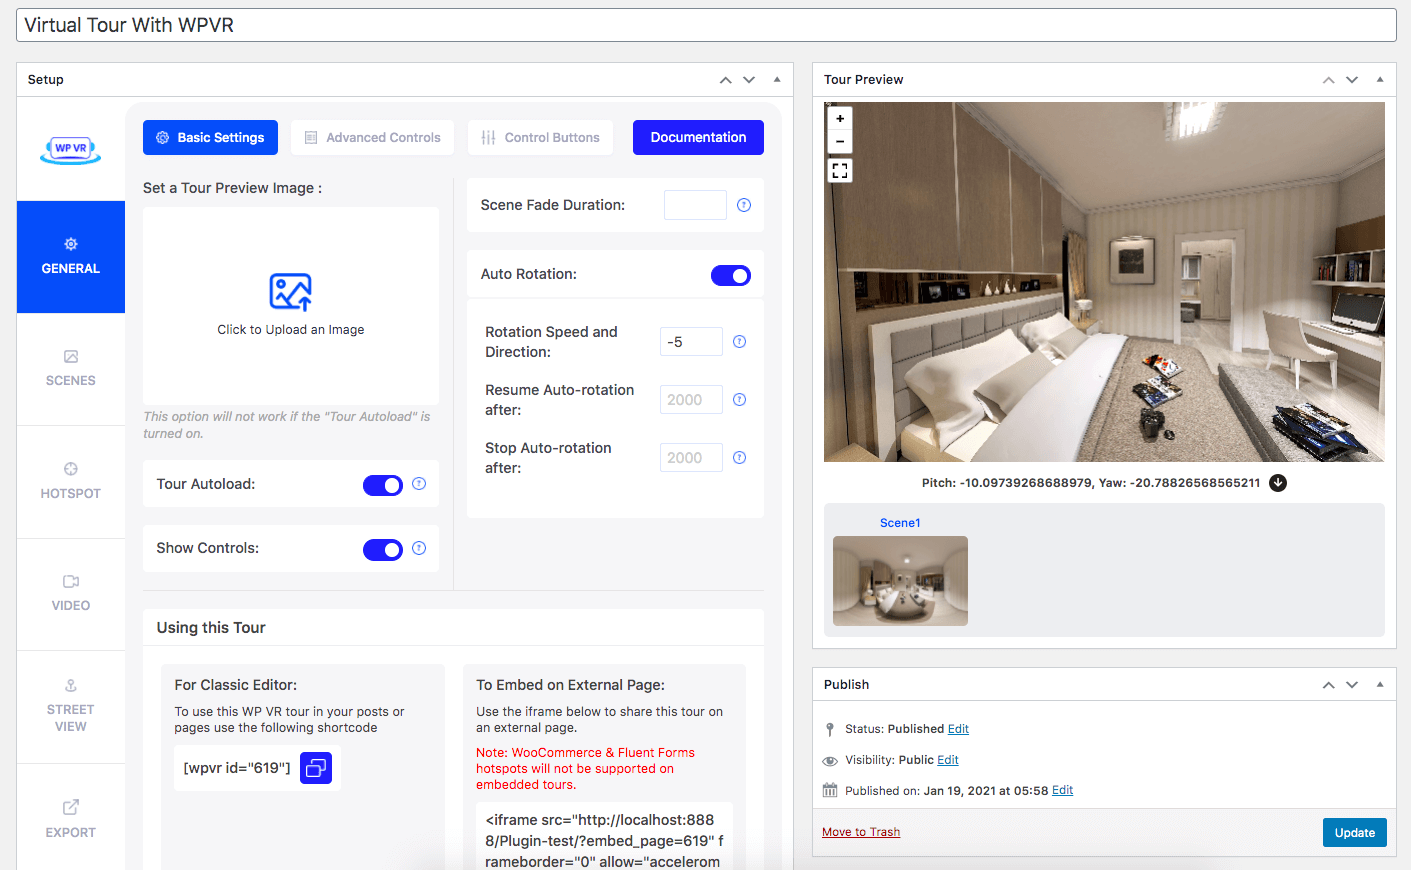Switch to the Video tab
The image size is (1411, 870).
click(x=71, y=594)
